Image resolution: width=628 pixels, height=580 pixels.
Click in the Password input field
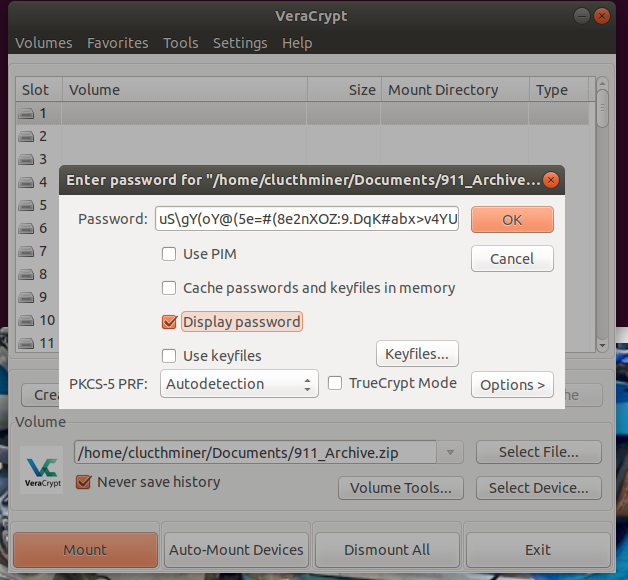(307, 219)
